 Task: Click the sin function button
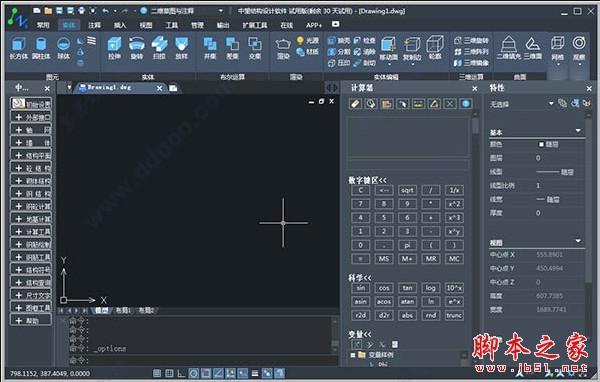click(360, 288)
